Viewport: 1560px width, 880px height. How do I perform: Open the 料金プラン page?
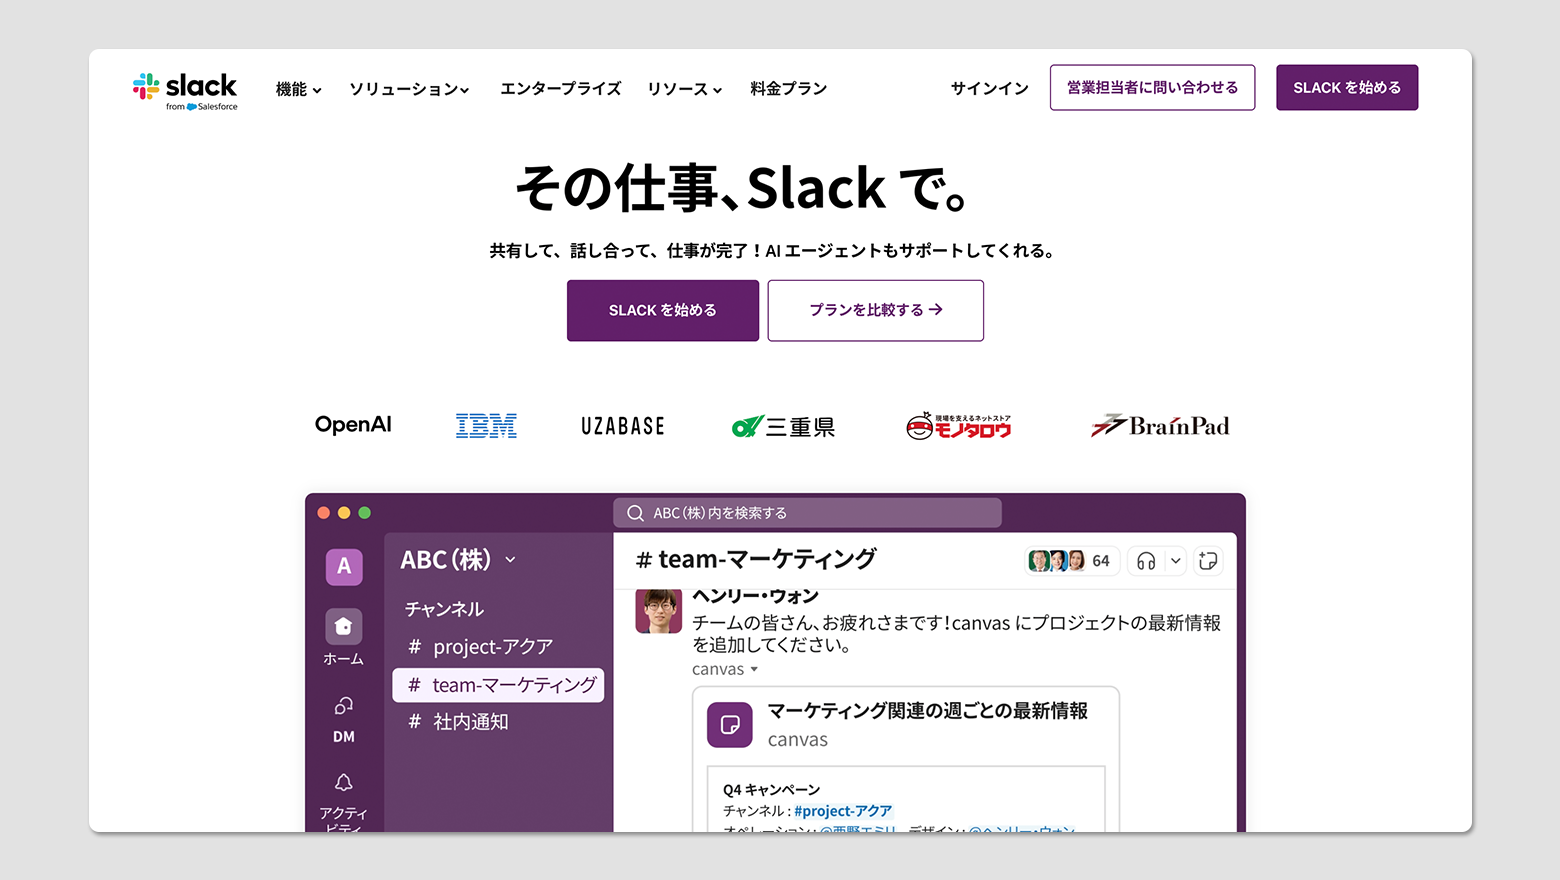[x=789, y=89]
